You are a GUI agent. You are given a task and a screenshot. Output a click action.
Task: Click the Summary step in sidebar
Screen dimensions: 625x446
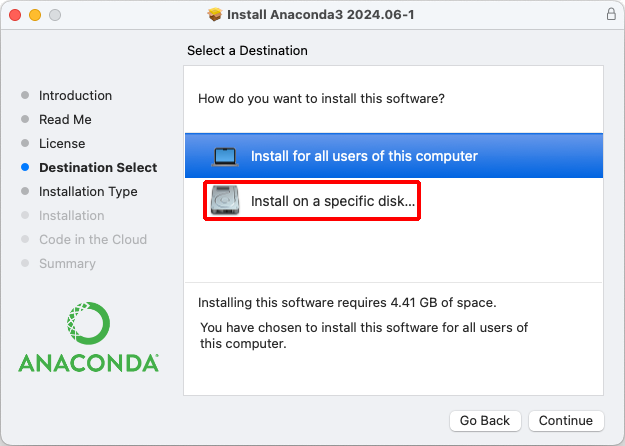pyautogui.click(x=67, y=264)
